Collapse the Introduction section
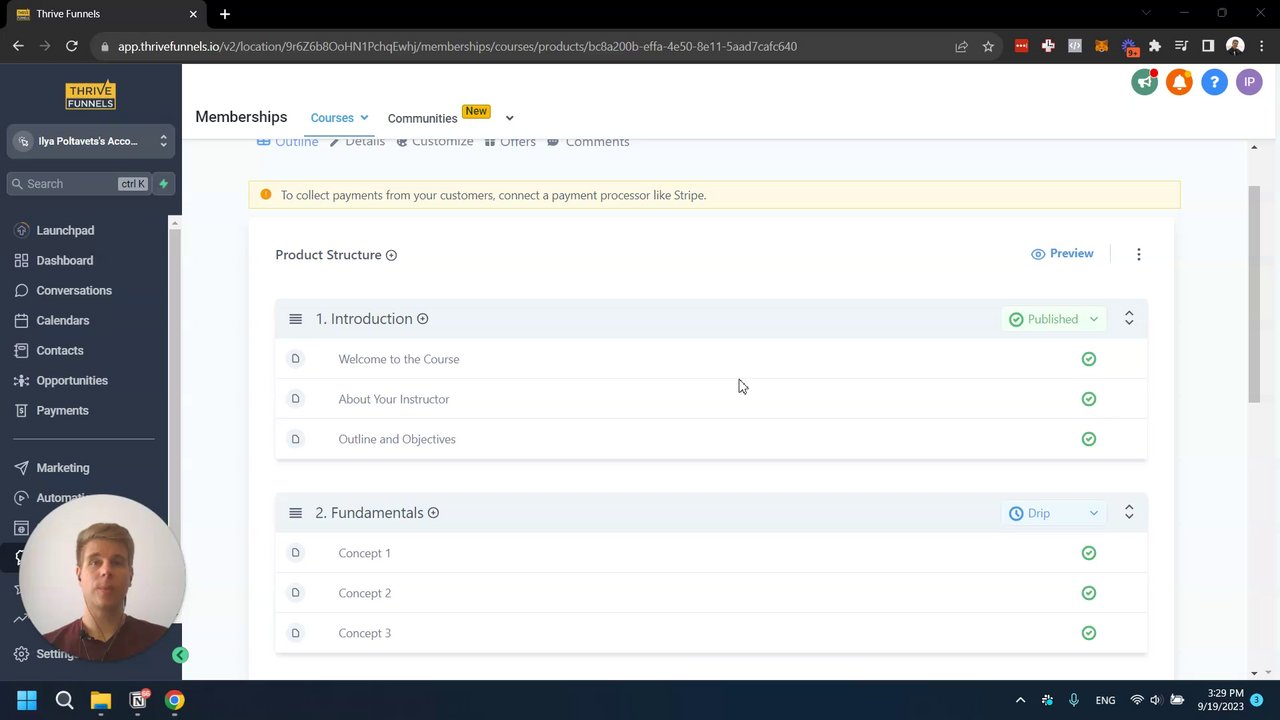 [1129, 318]
